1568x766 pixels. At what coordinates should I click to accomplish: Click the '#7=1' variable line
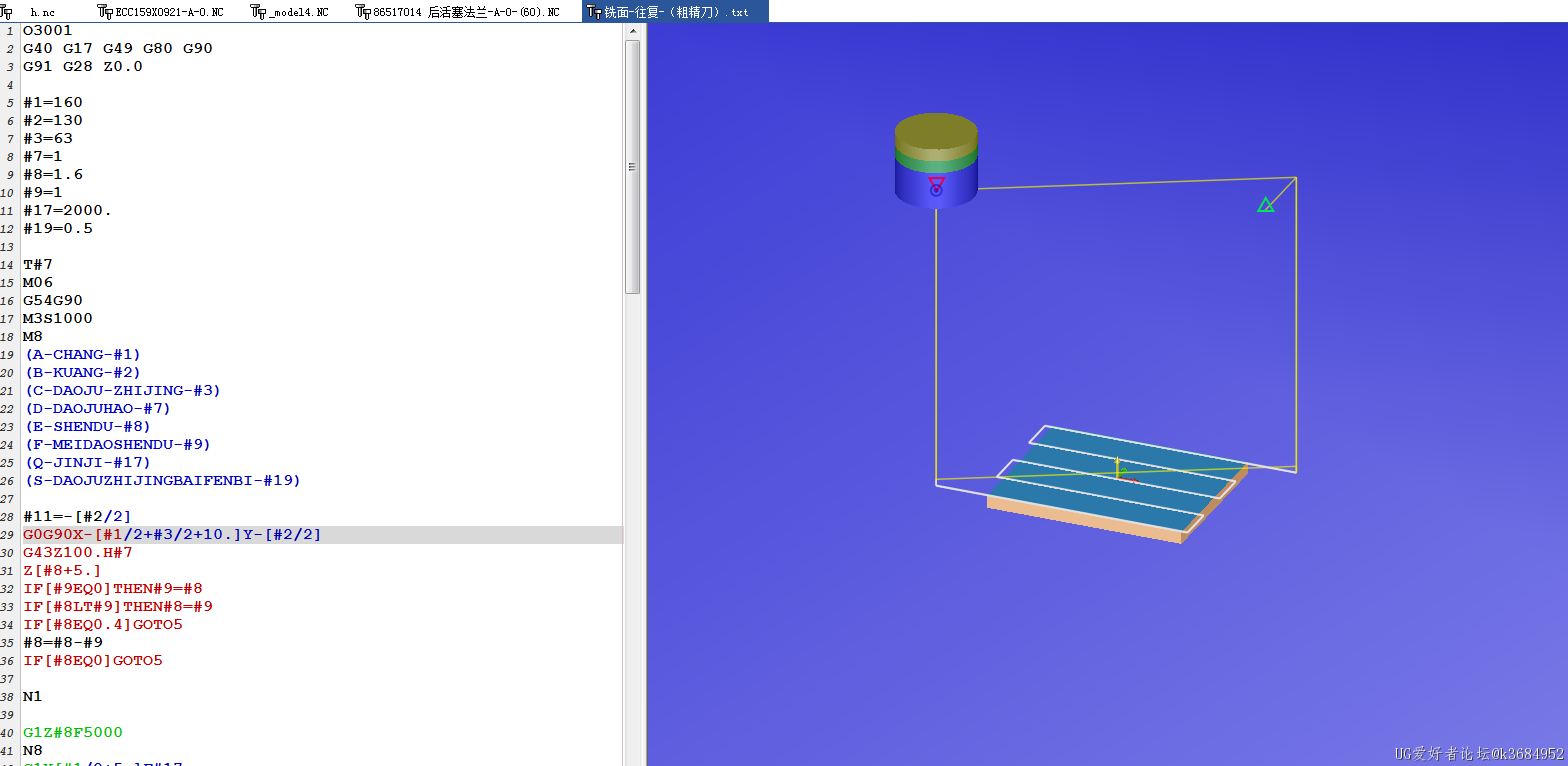(x=43, y=156)
